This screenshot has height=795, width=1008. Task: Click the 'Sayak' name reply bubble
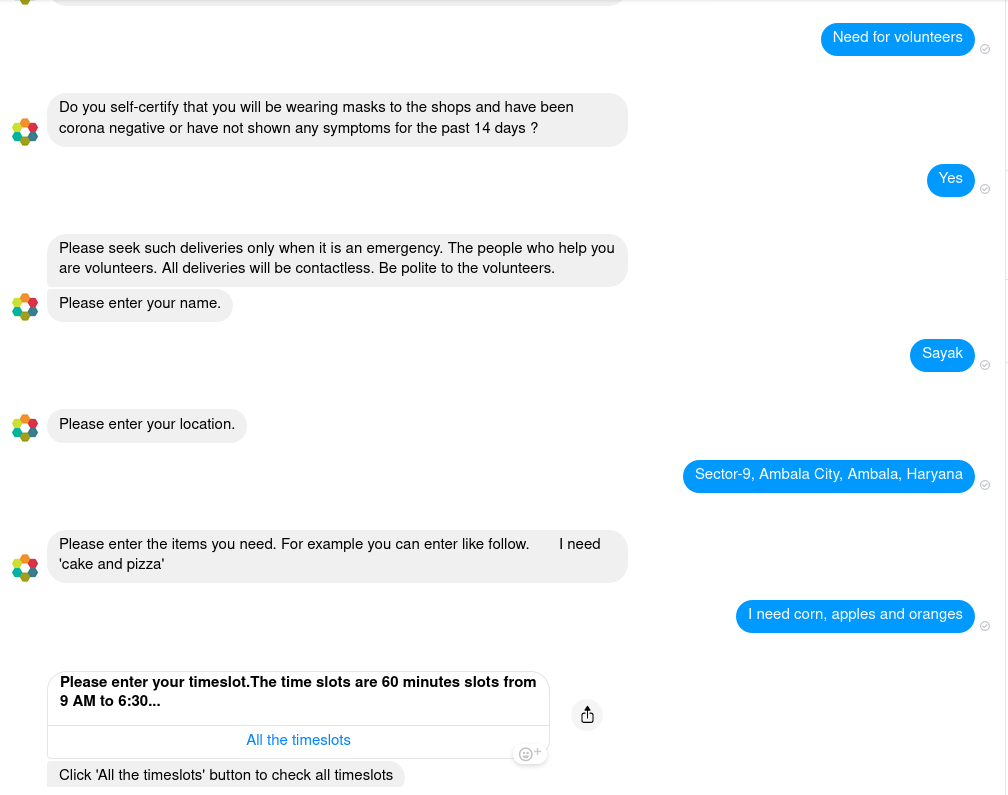click(x=942, y=354)
